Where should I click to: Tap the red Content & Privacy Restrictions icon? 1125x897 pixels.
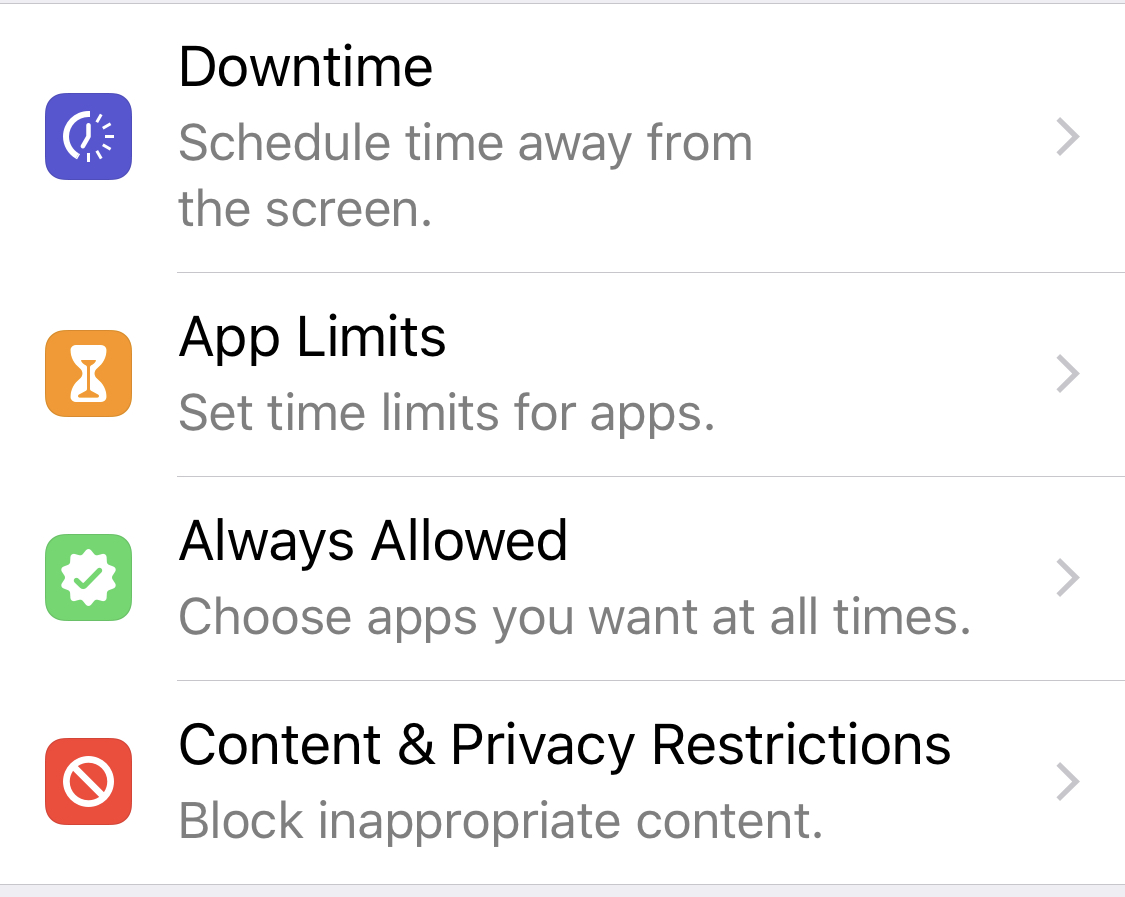tap(88, 781)
